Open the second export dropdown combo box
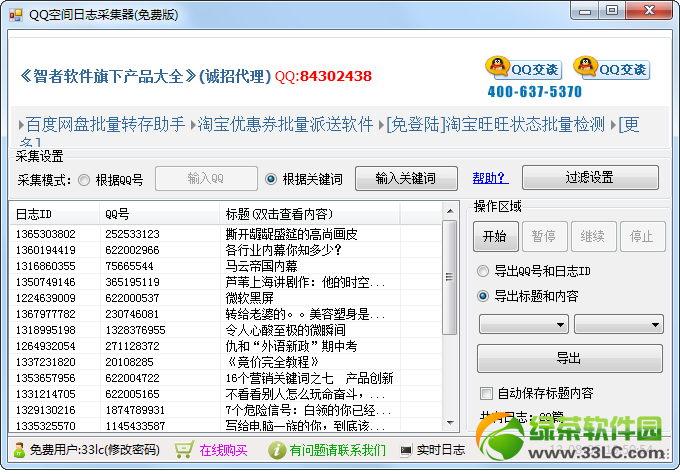 [x=619, y=324]
